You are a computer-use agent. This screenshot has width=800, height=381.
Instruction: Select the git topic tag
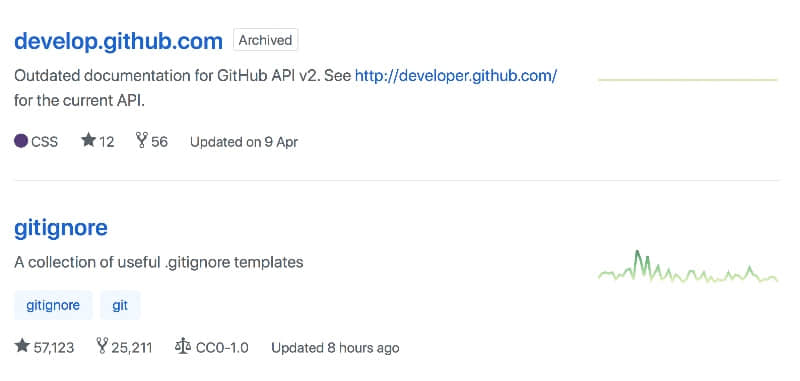(120, 306)
